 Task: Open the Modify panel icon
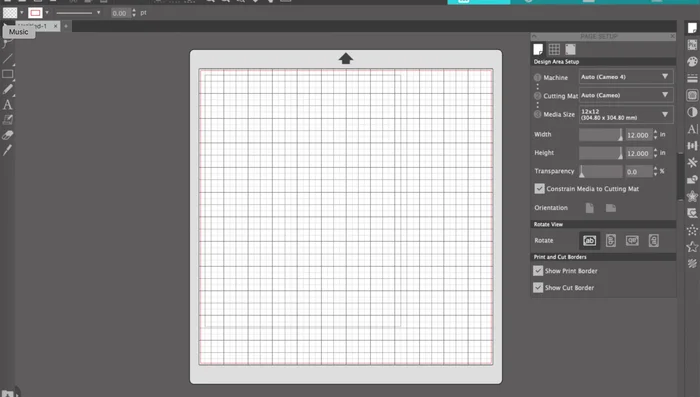692,180
